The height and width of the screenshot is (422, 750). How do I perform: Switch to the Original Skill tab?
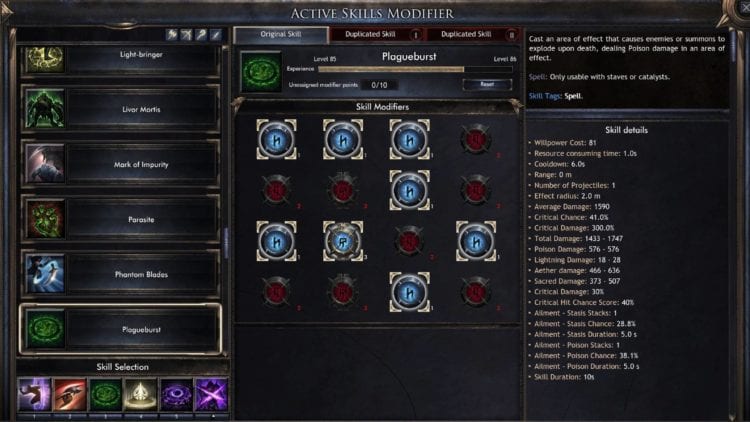[281, 34]
